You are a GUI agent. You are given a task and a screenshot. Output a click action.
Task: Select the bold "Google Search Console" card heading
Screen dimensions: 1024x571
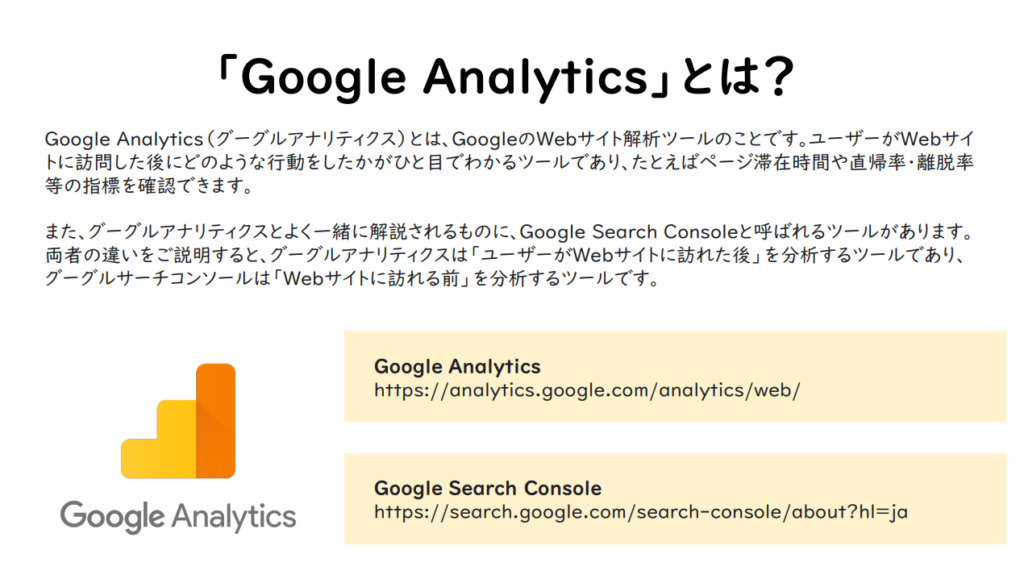tap(487, 488)
